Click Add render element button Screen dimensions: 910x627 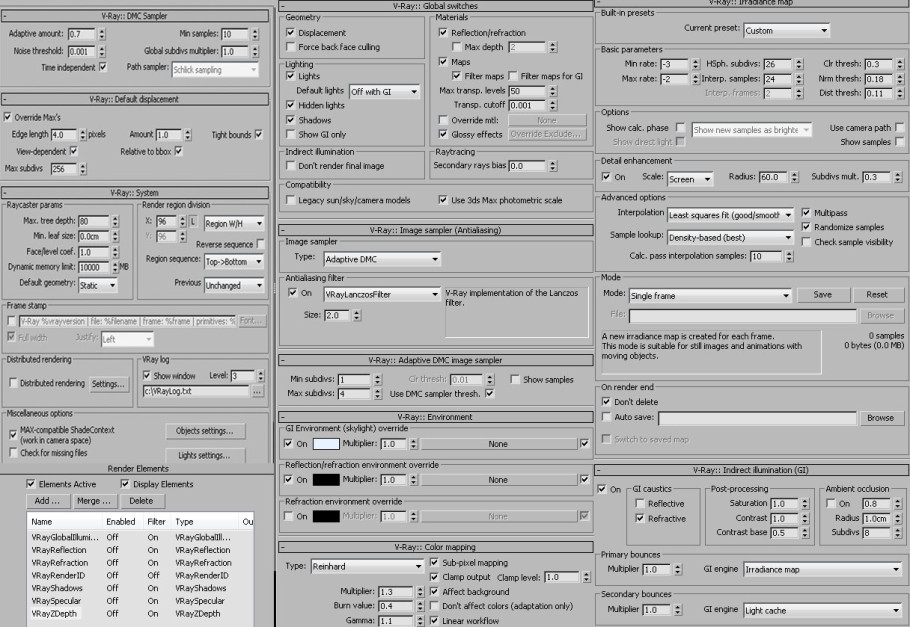point(47,500)
